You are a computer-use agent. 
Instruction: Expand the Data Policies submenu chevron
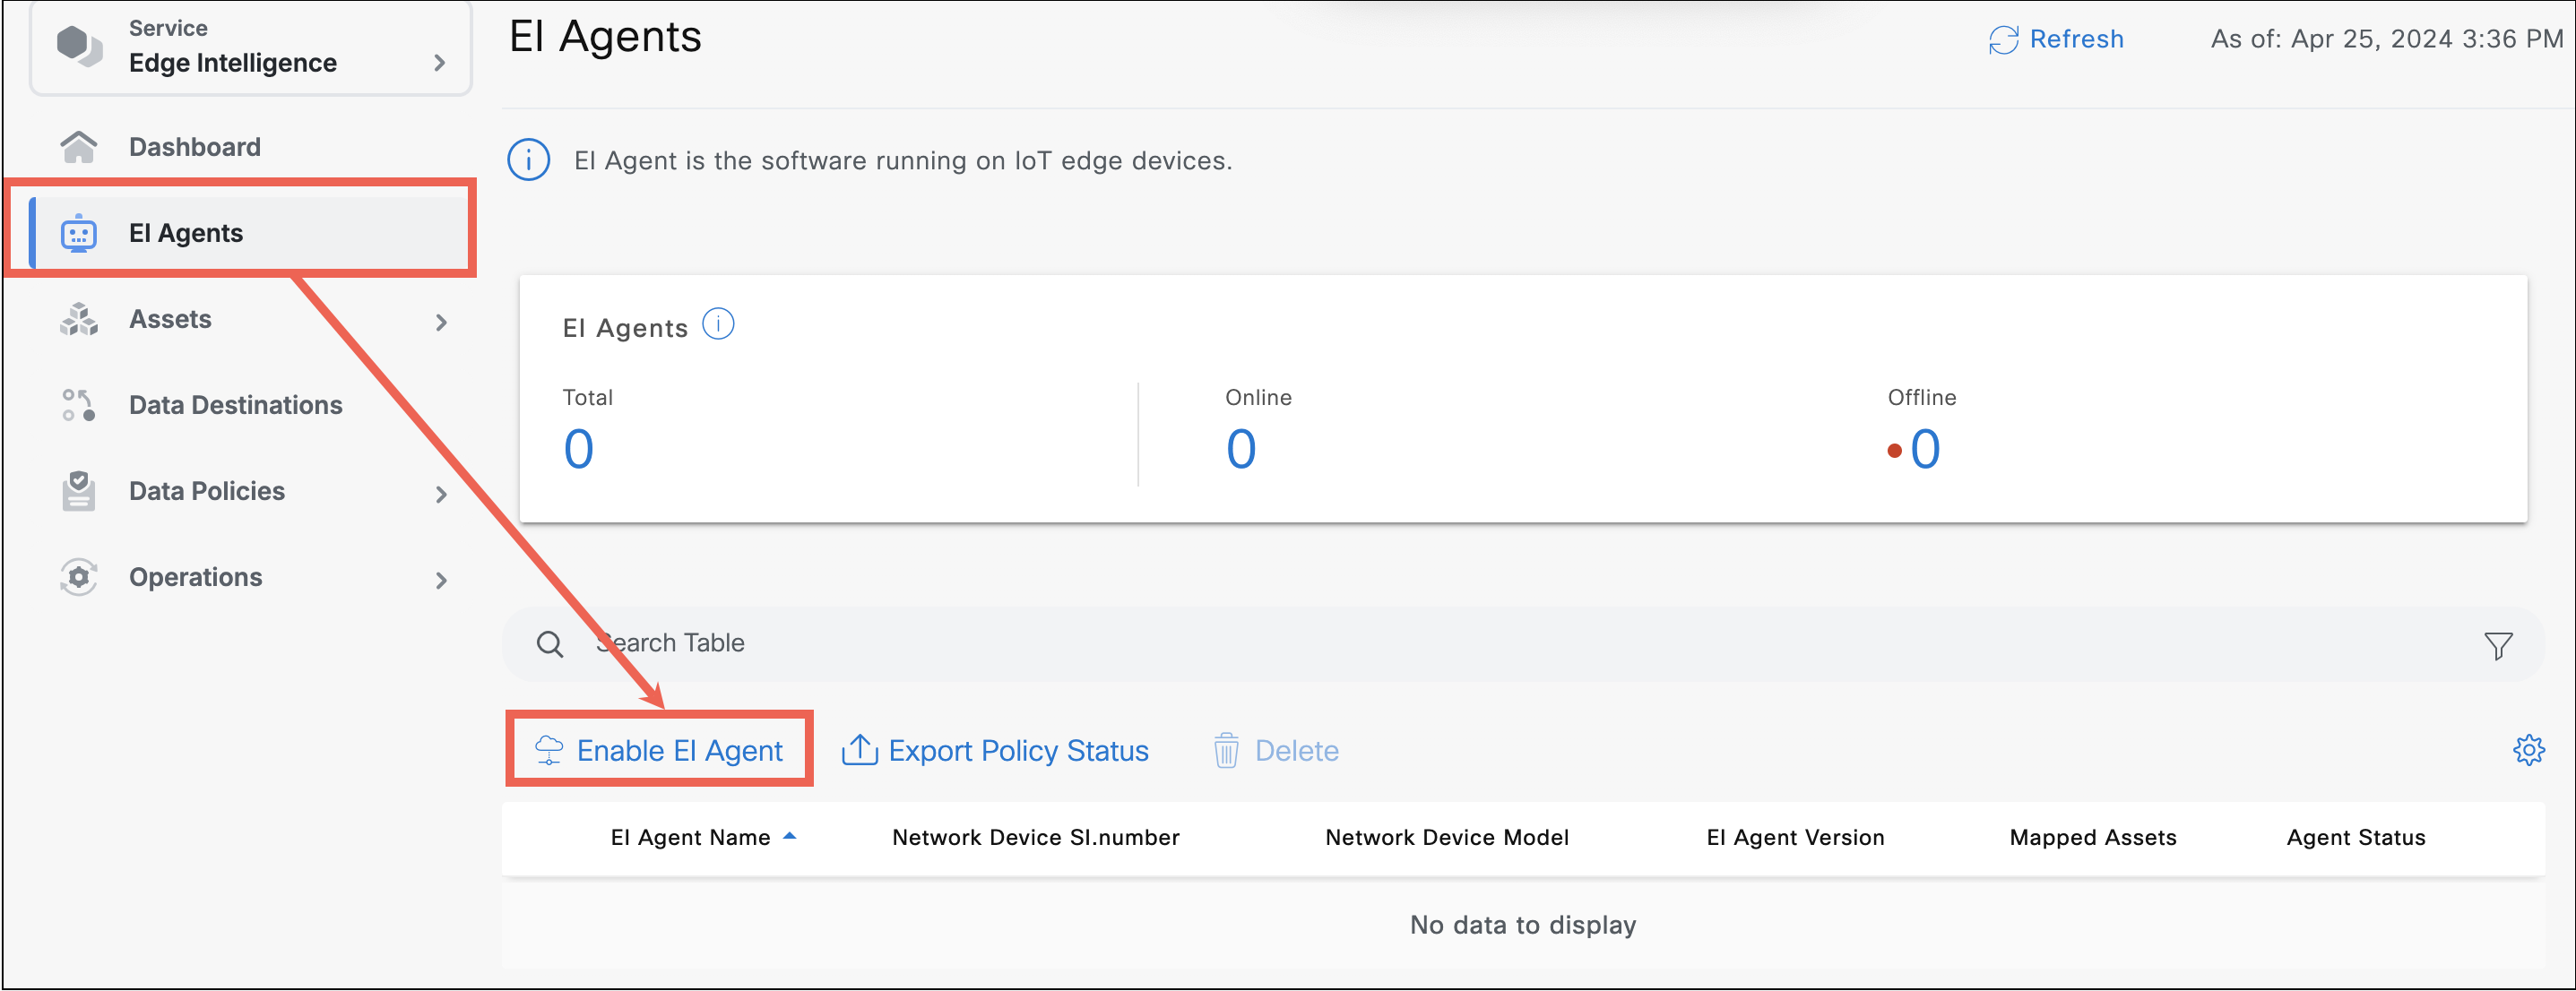point(441,494)
